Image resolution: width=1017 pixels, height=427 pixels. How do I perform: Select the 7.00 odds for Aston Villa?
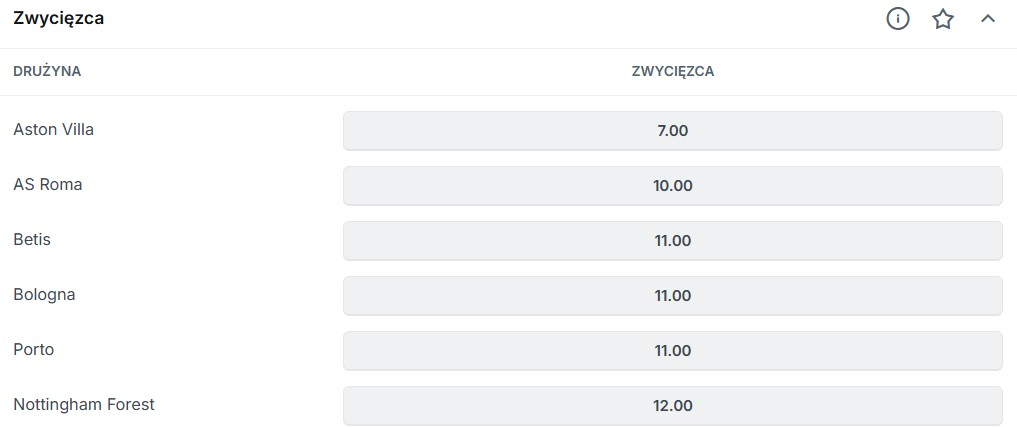coord(672,130)
